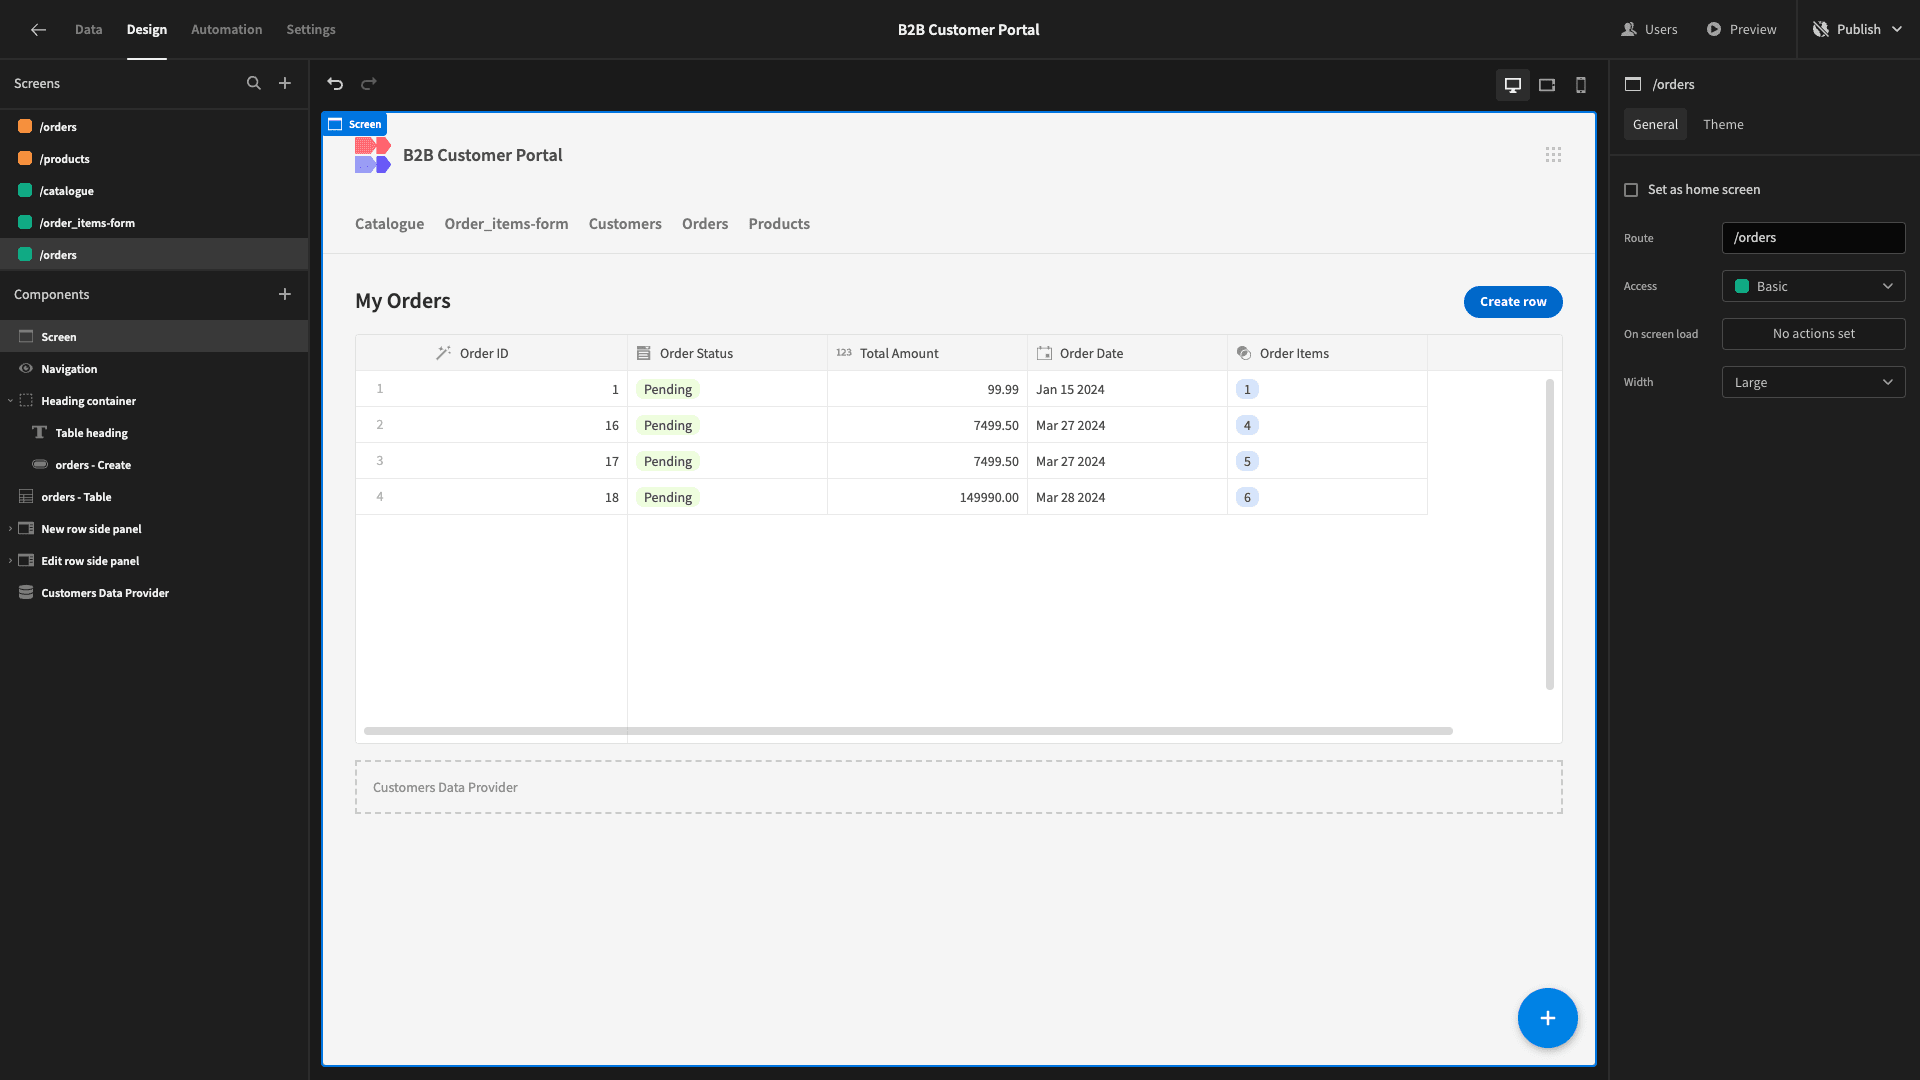Open the Data tab
Screen dimensions: 1920x1080
coord(88,29)
